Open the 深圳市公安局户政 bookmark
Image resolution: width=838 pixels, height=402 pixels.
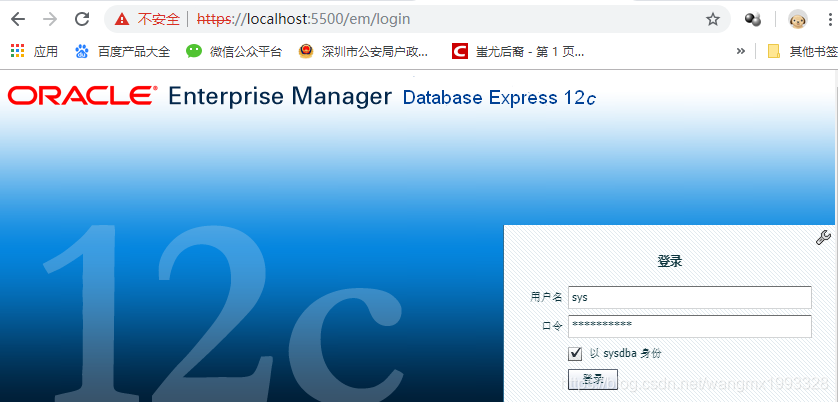(x=364, y=51)
